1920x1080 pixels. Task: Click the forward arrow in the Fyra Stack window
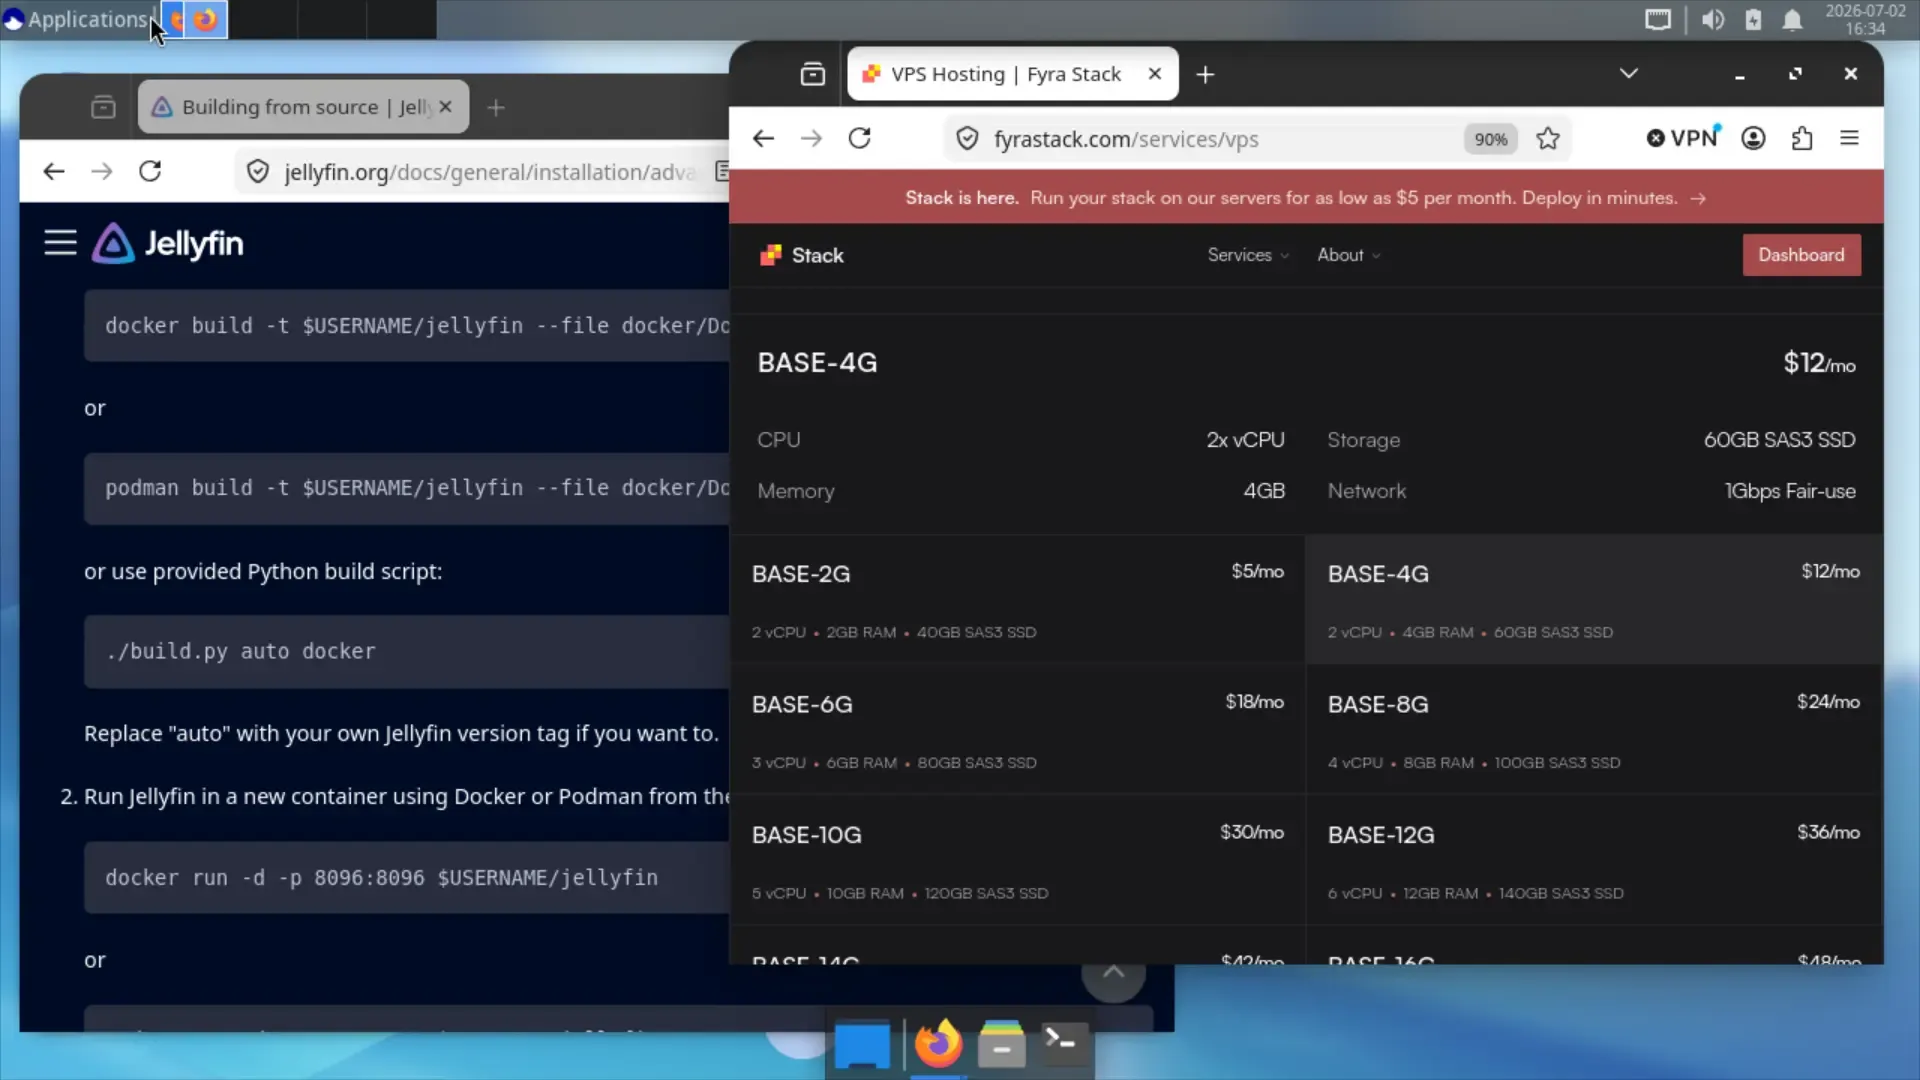[811, 139]
